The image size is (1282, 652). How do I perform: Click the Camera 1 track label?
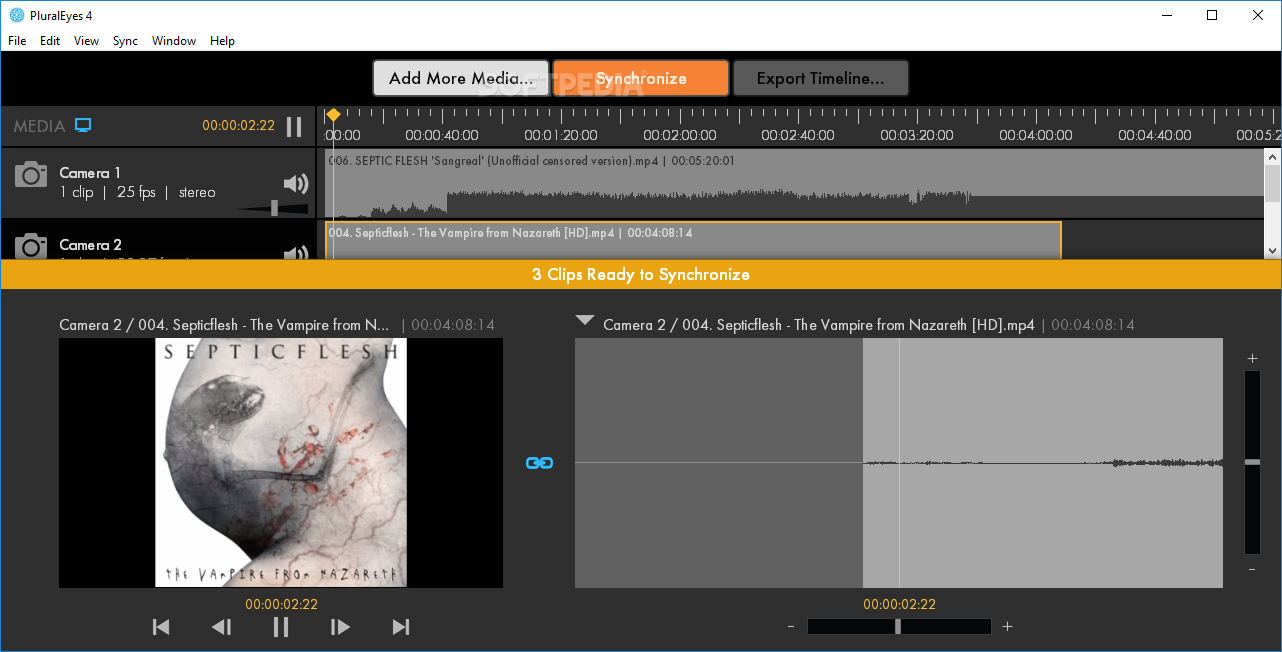click(x=90, y=173)
